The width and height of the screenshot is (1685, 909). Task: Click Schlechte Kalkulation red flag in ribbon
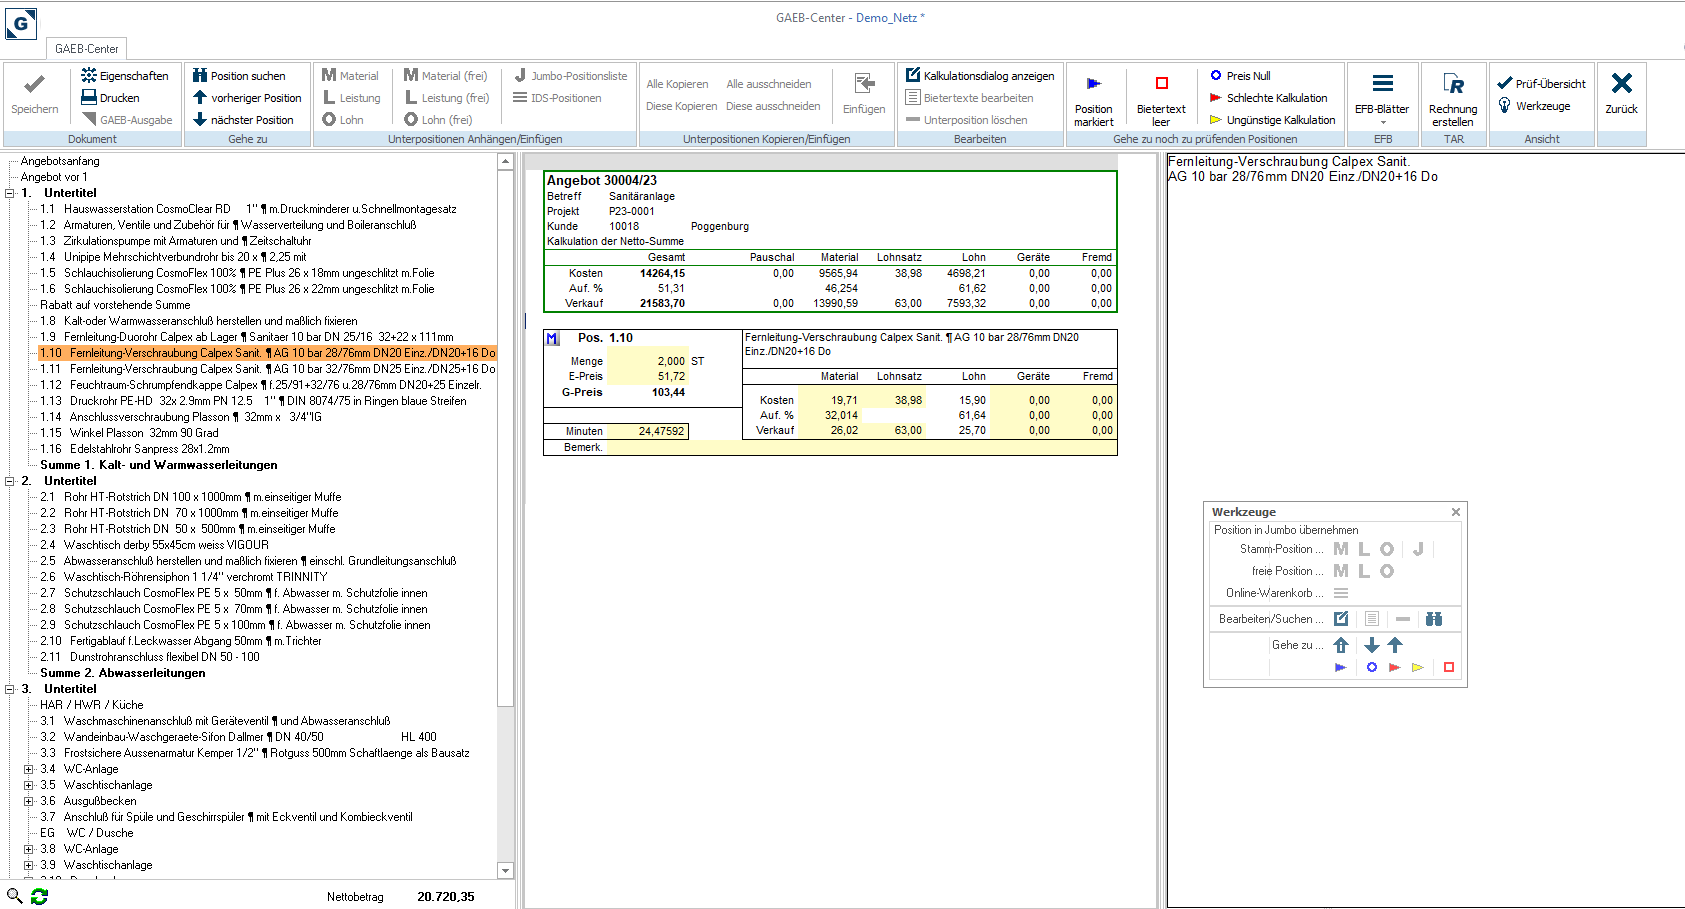click(1216, 98)
